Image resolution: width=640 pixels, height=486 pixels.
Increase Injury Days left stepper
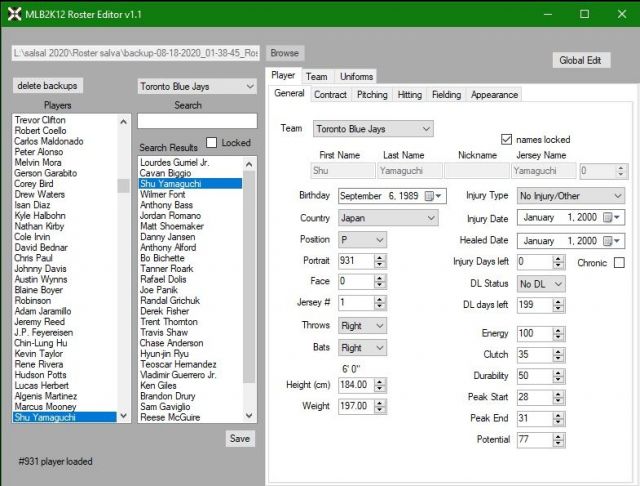pos(558,259)
